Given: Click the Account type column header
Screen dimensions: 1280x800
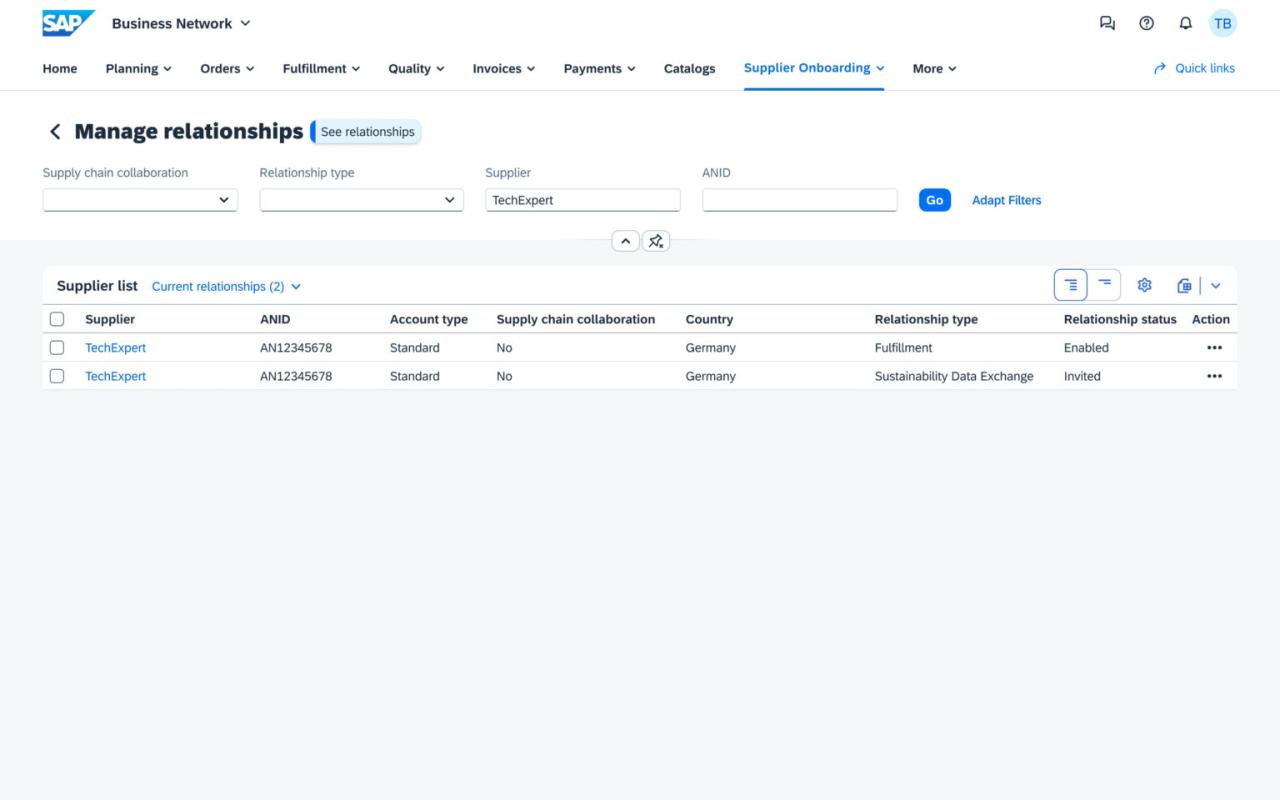Looking at the screenshot, I should point(429,319).
